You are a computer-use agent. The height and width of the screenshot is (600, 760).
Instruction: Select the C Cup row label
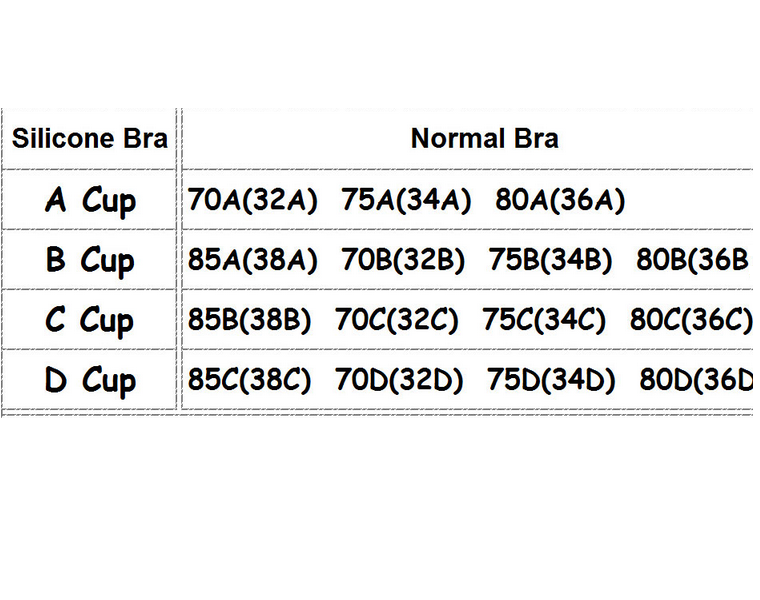click(x=89, y=320)
